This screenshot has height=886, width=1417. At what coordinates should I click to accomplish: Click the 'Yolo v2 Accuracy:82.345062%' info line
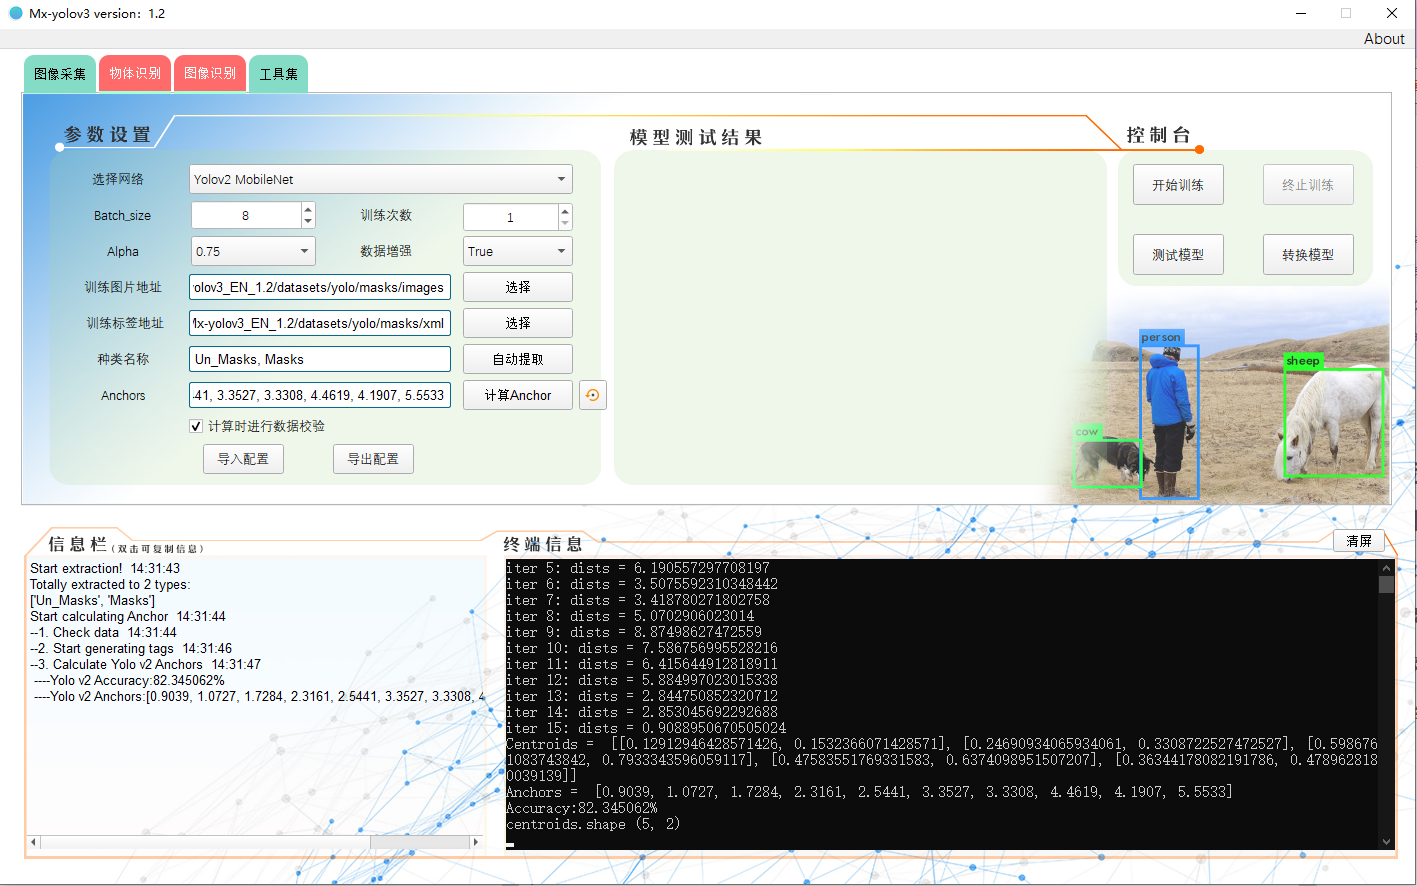coord(130,680)
